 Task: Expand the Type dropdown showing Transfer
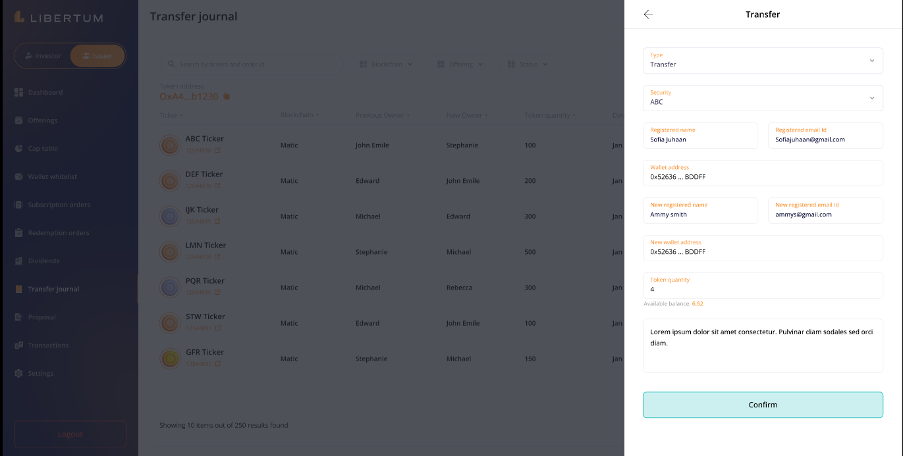(762, 60)
